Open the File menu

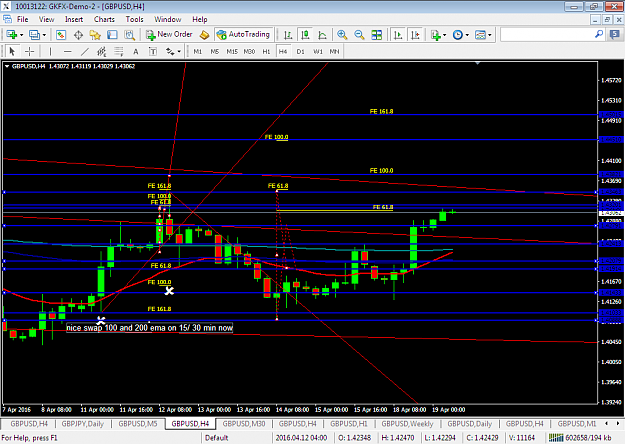(x=22, y=19)
